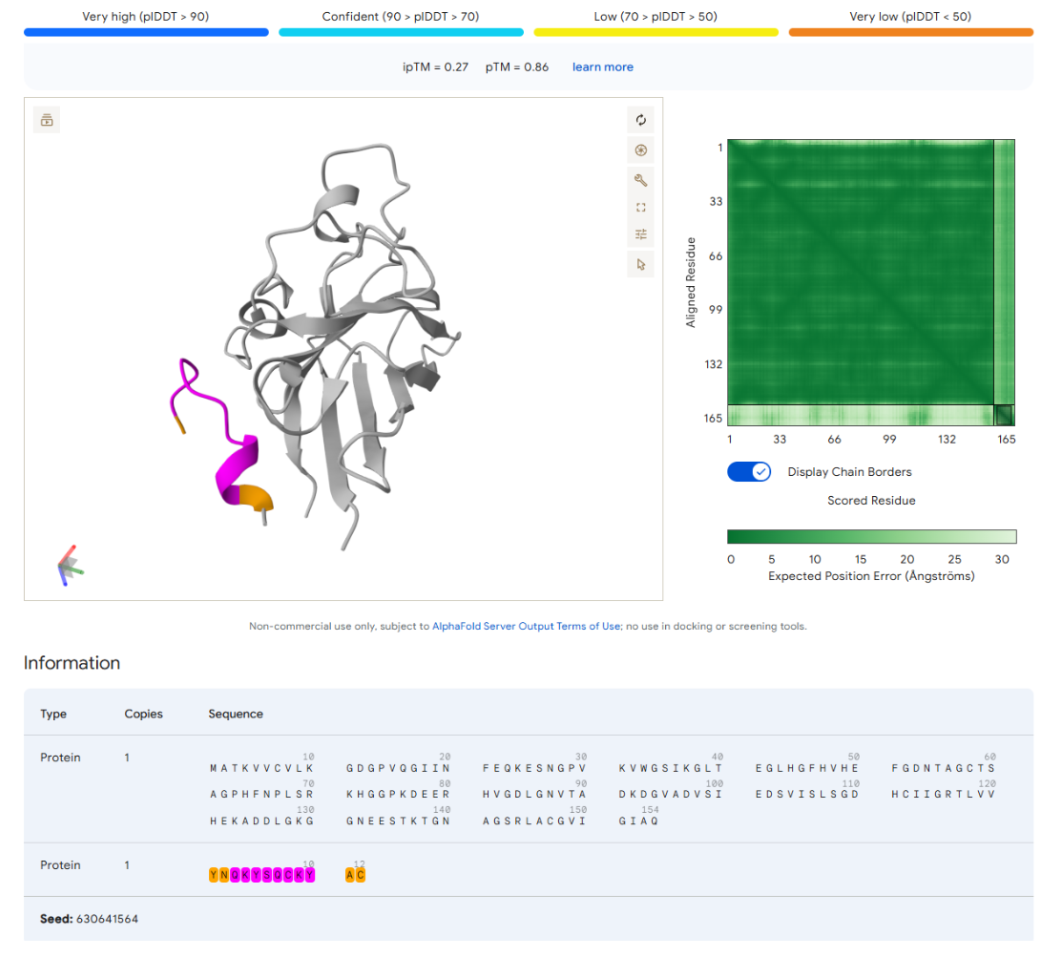Click sequence block 'AGPHFNPLSR'
Screen dimensions: 1041x955
pos(262,794)
